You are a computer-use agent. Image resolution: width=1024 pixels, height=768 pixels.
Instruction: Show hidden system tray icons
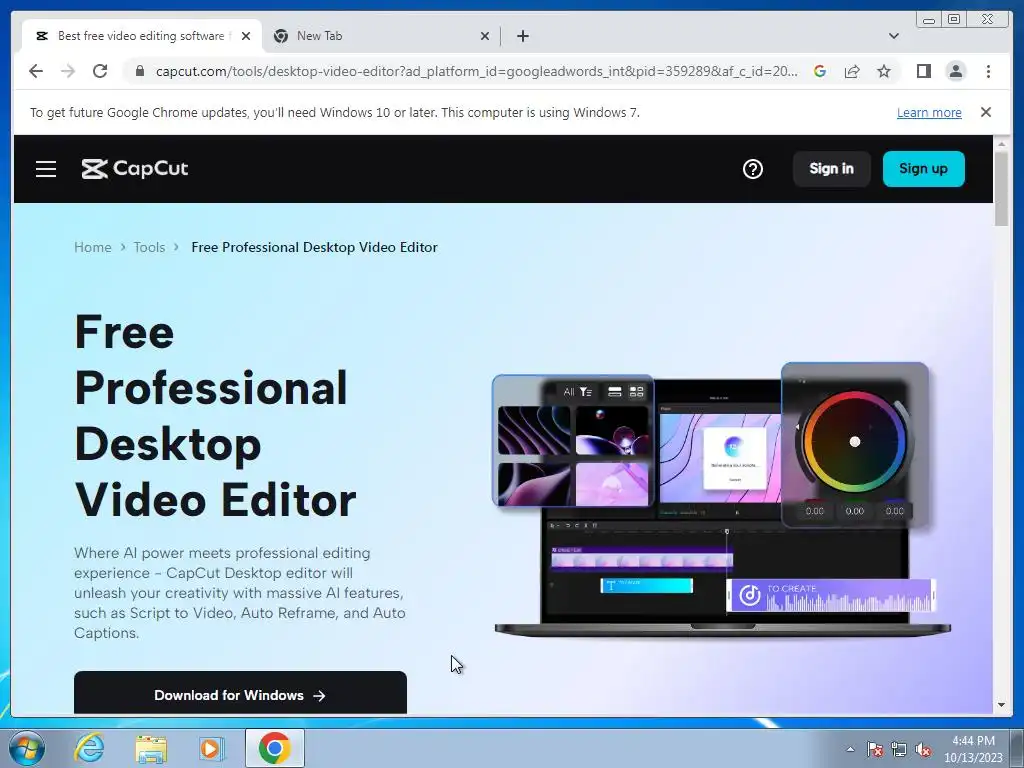(850, 749)
